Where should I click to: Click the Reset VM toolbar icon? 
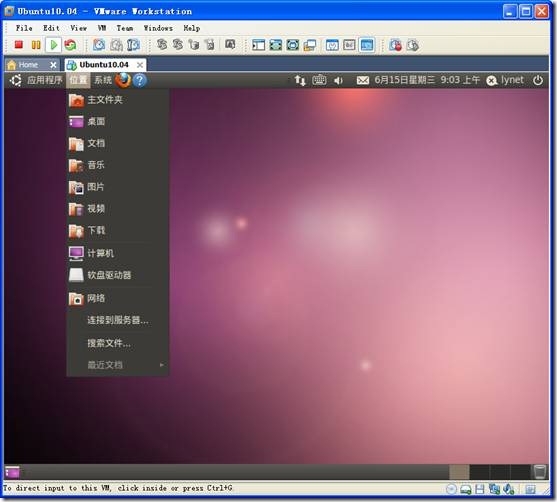tap(70, 45)
